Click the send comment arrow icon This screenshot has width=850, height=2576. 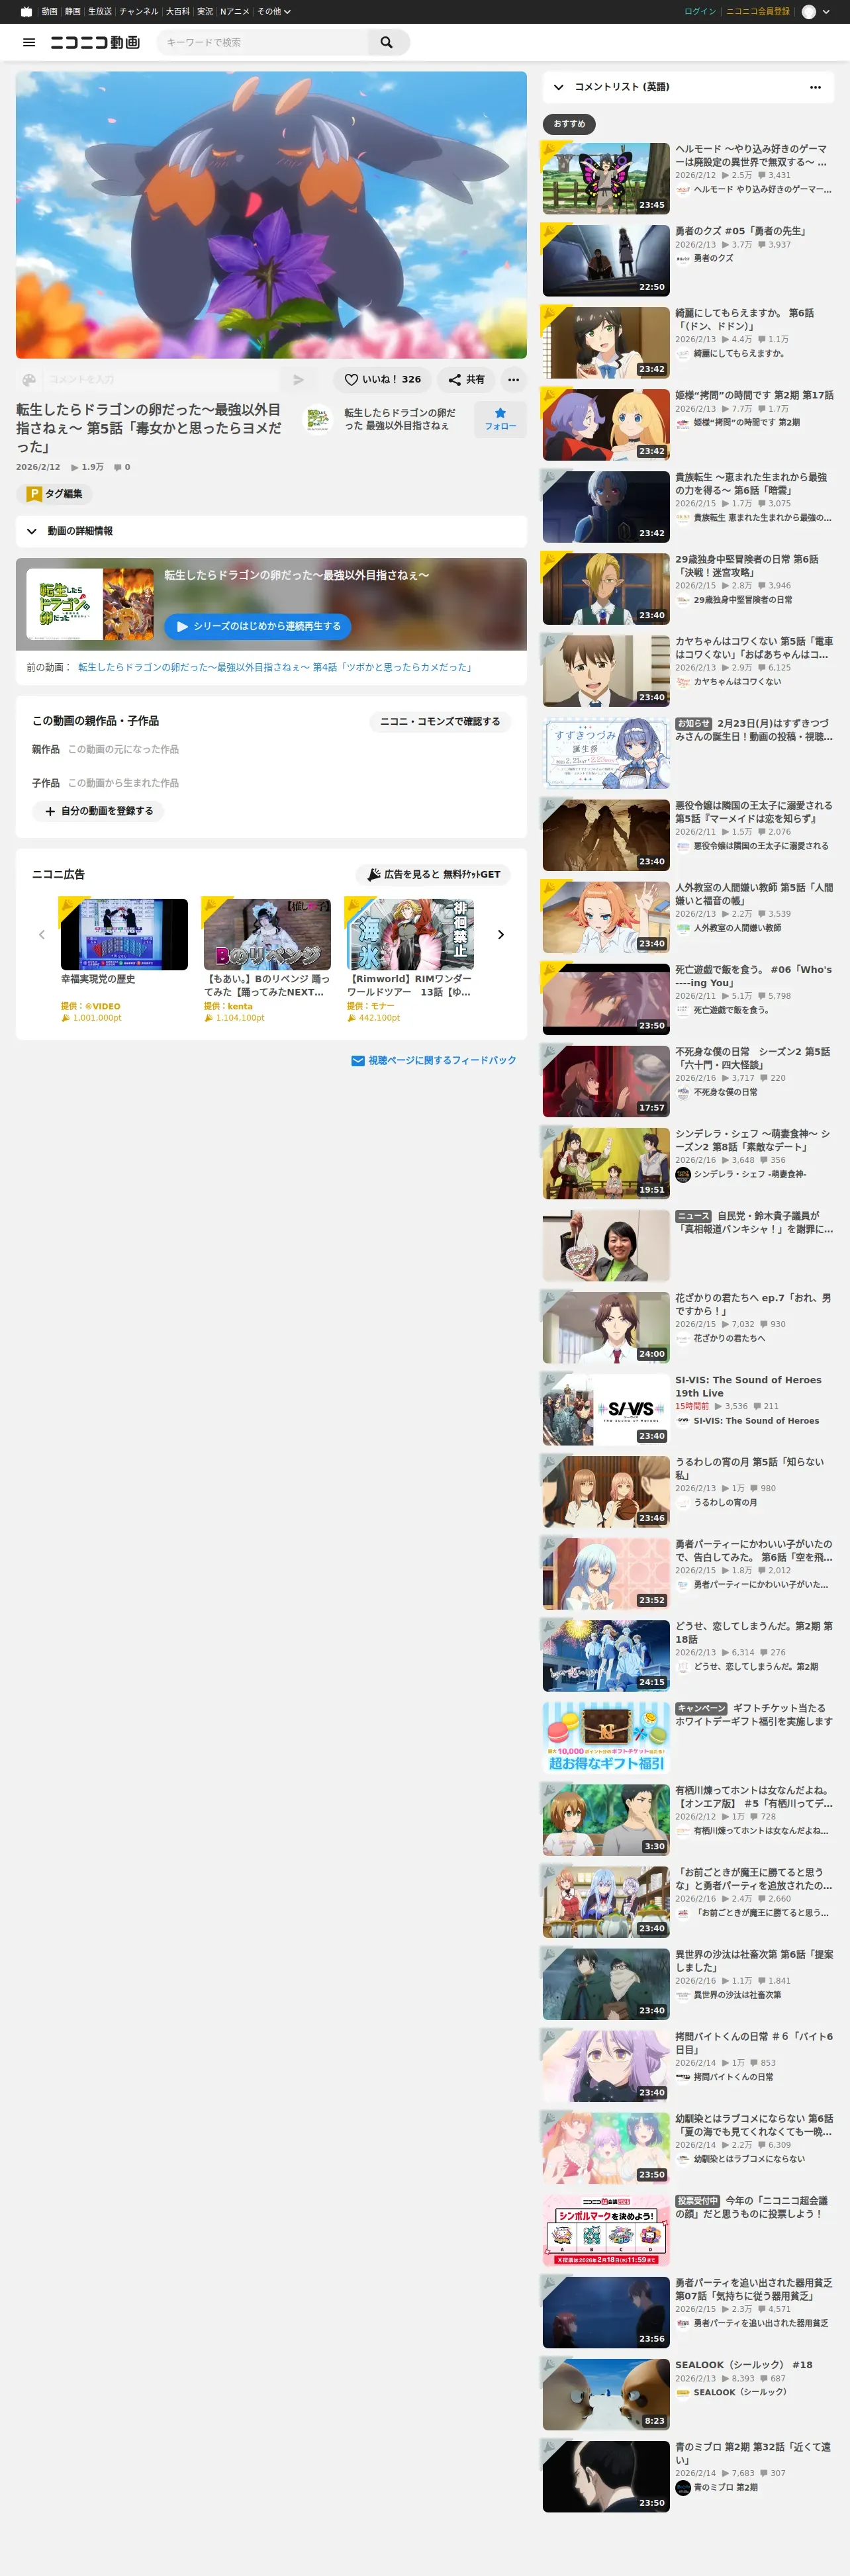(298, 380)
